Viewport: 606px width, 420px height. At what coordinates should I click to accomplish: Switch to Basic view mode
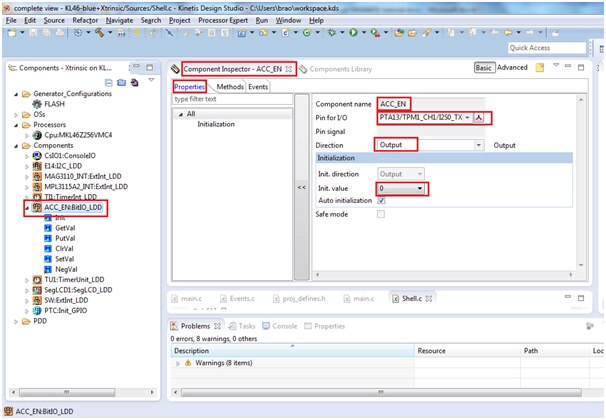click(483, 68)
